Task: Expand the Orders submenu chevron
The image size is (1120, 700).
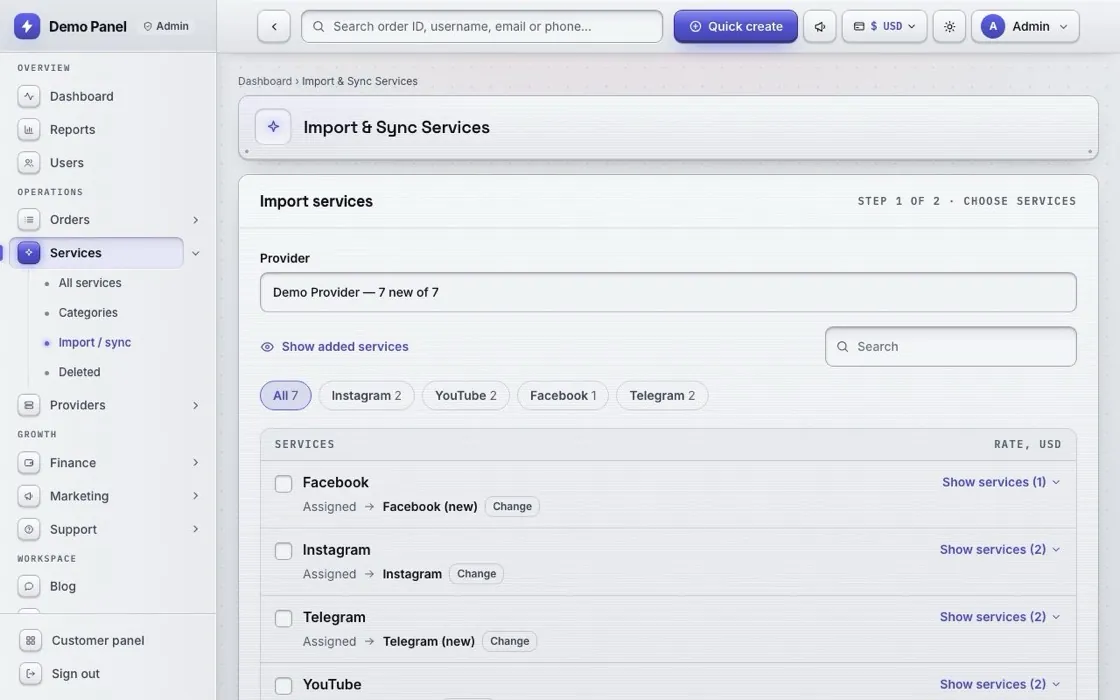Action: pyautogui.click(x=195, y=220)
